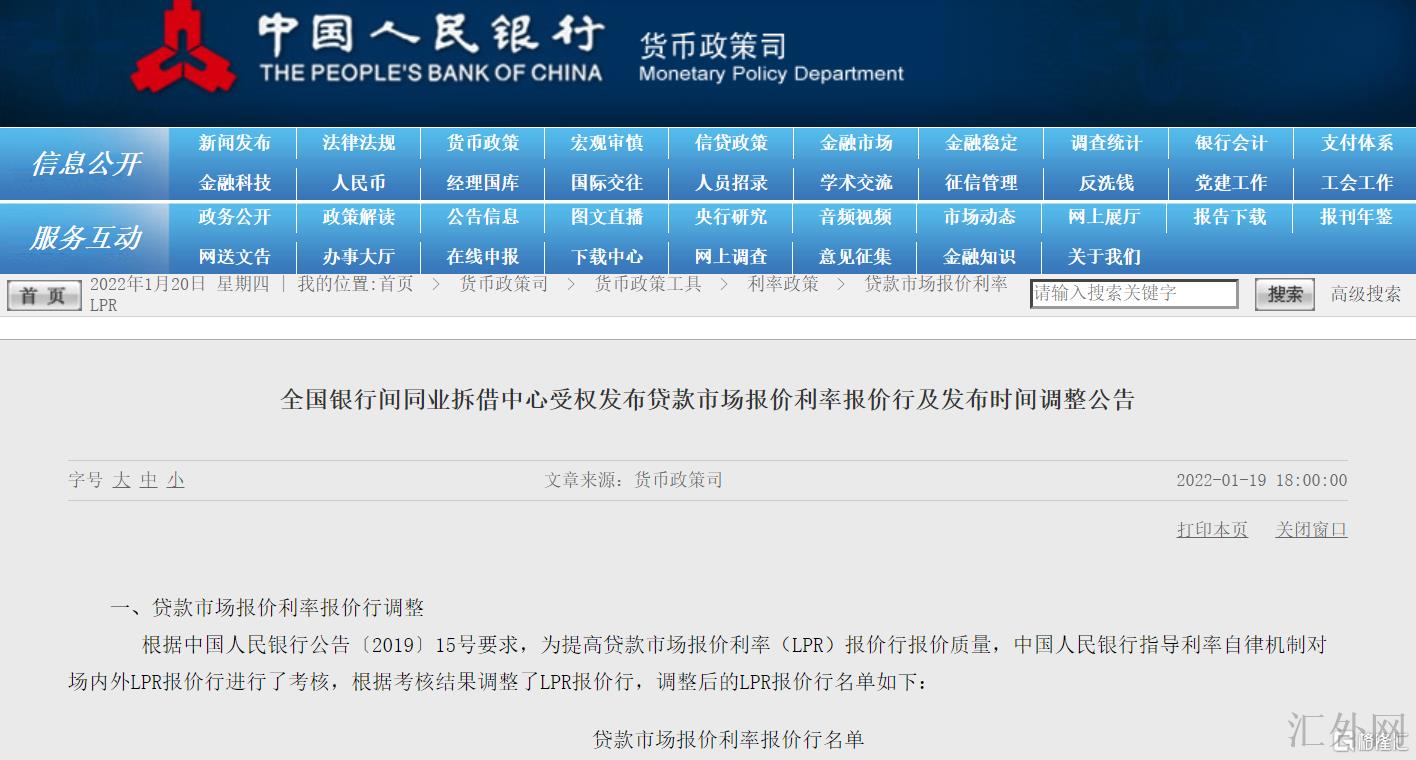Screen dimensions: 1416x760
Task: Open the 人民币 navigation item
Action: [x=359, y=183]
